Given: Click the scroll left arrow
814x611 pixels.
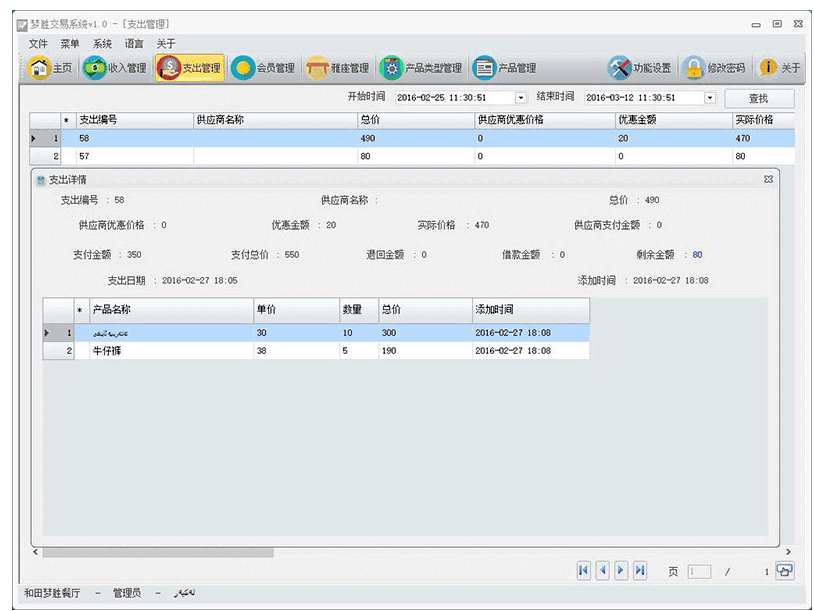Looking at the screenshot, I should 35,552.
